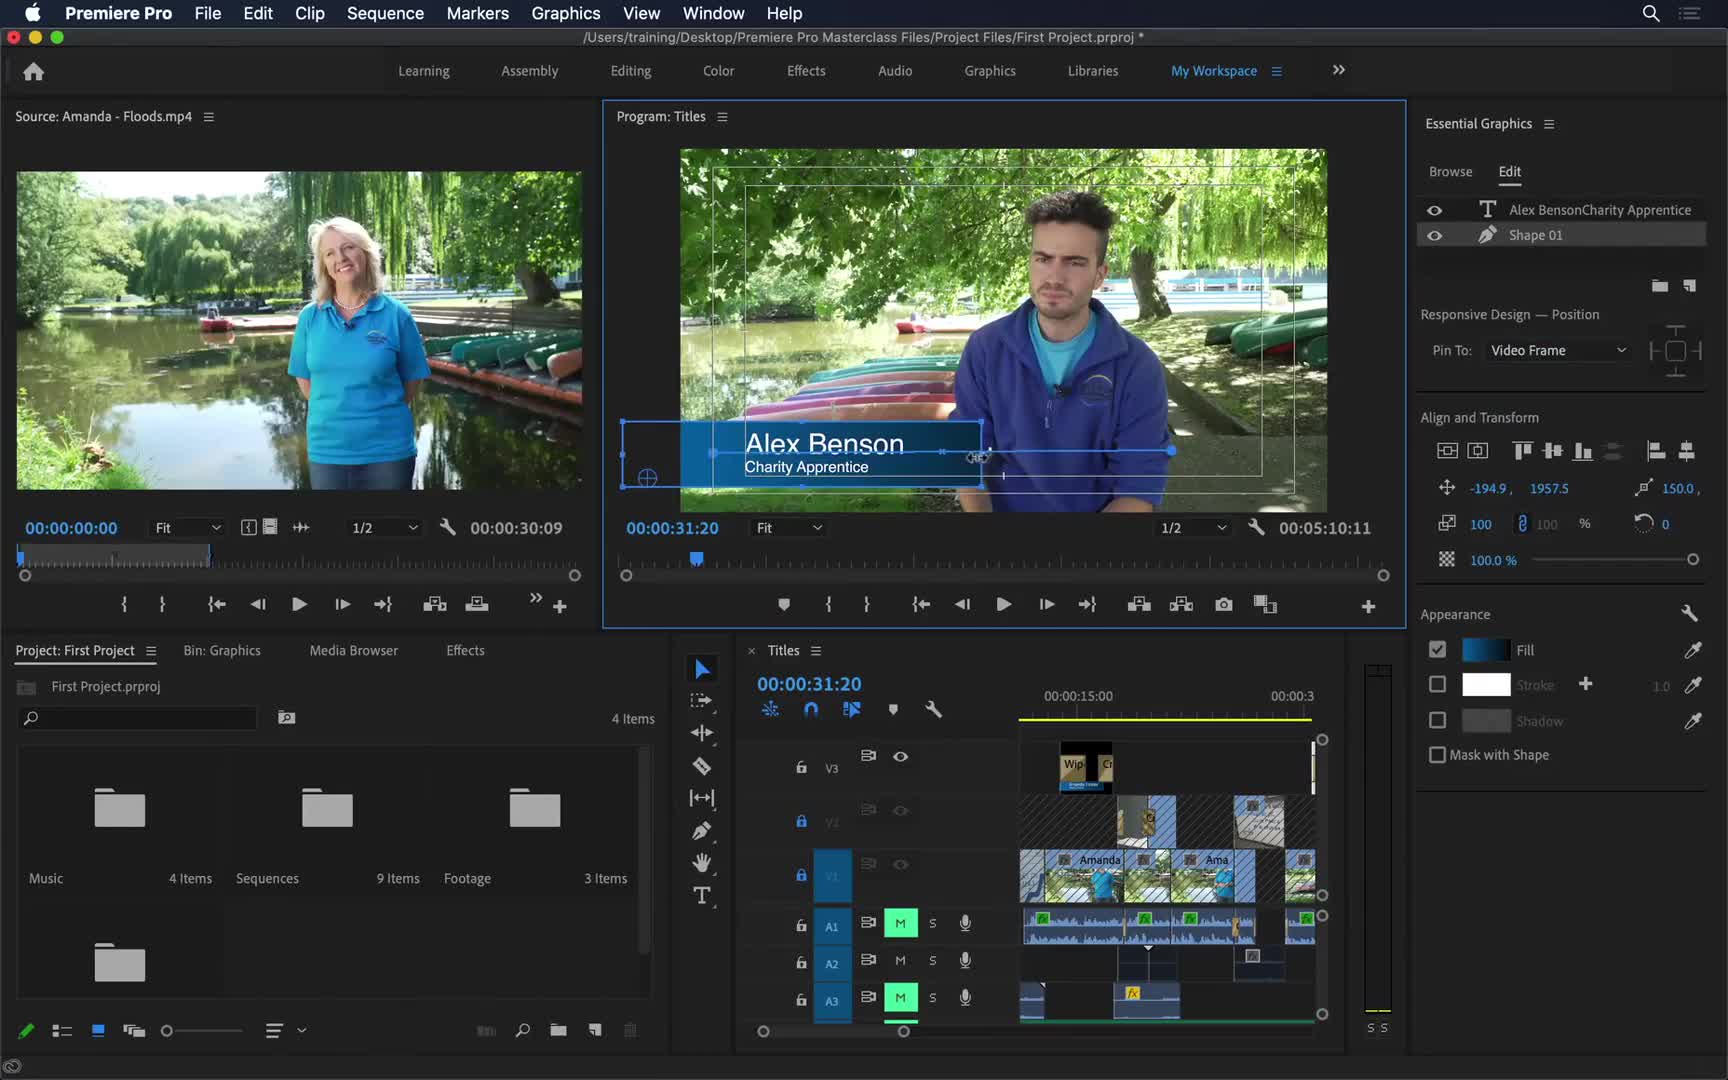The height and width of the screenshot is (1080, 1728).
Task: Toggle mute on track A1
Action: coord(900,923)
